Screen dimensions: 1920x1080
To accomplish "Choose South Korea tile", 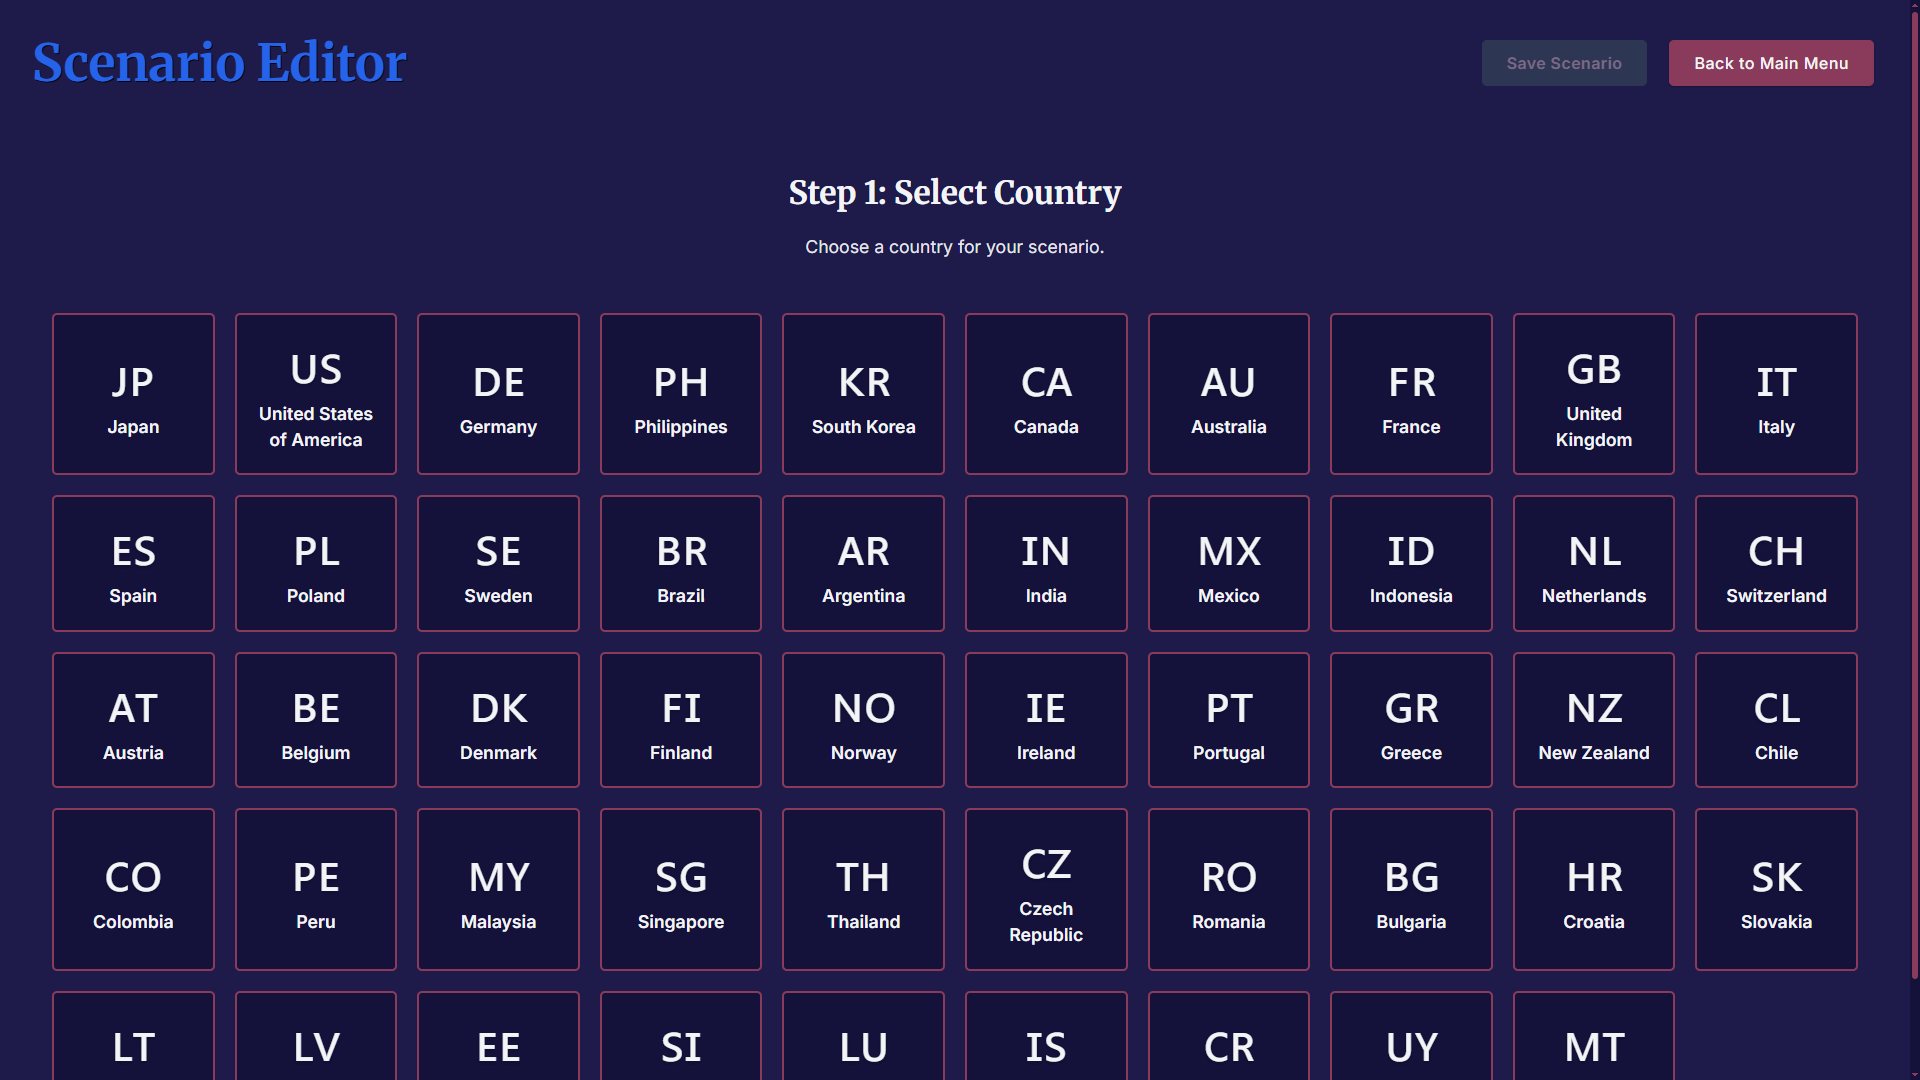I will click(863, 394).
